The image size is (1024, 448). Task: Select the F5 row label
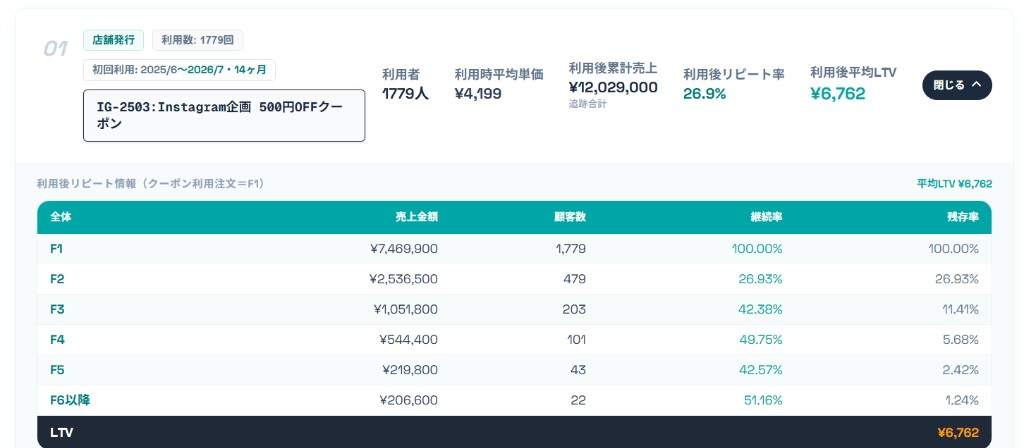57,370
